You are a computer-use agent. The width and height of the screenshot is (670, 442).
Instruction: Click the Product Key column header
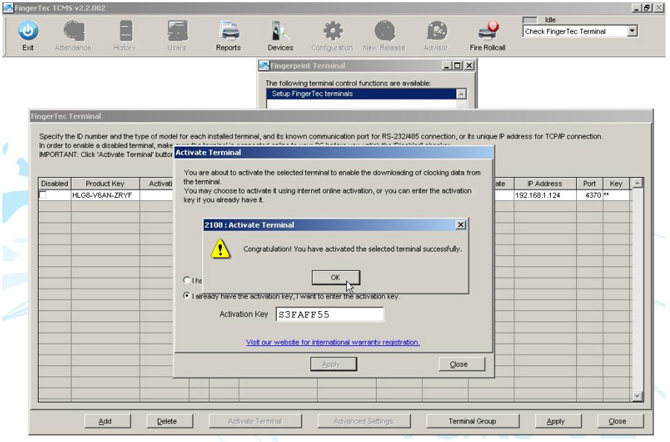[105, 183]
